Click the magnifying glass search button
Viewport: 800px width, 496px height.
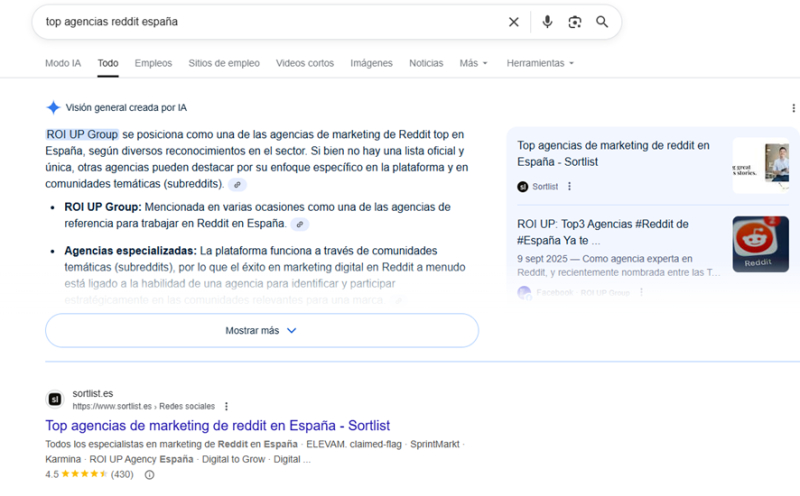point(602,22)
